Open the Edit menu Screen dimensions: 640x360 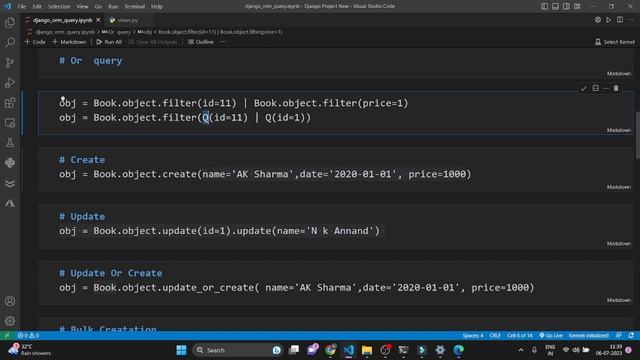click(37, 7)
